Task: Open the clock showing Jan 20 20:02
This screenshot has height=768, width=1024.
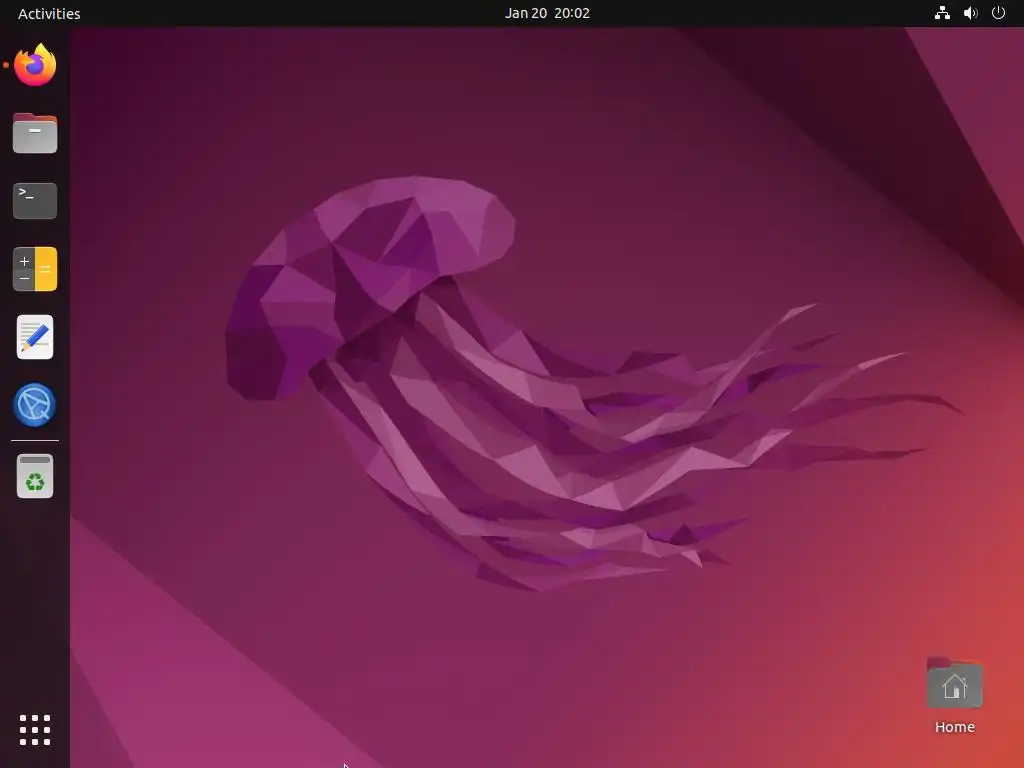Action: click(x=547, y=13)
